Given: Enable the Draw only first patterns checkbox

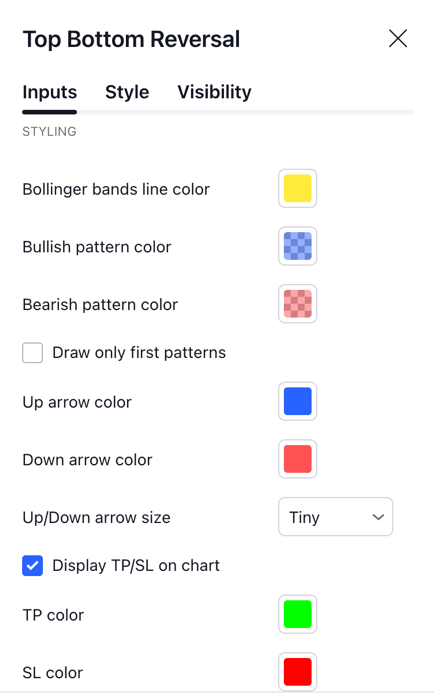Looking at the screenshot, I should click(x=32, y=353).
